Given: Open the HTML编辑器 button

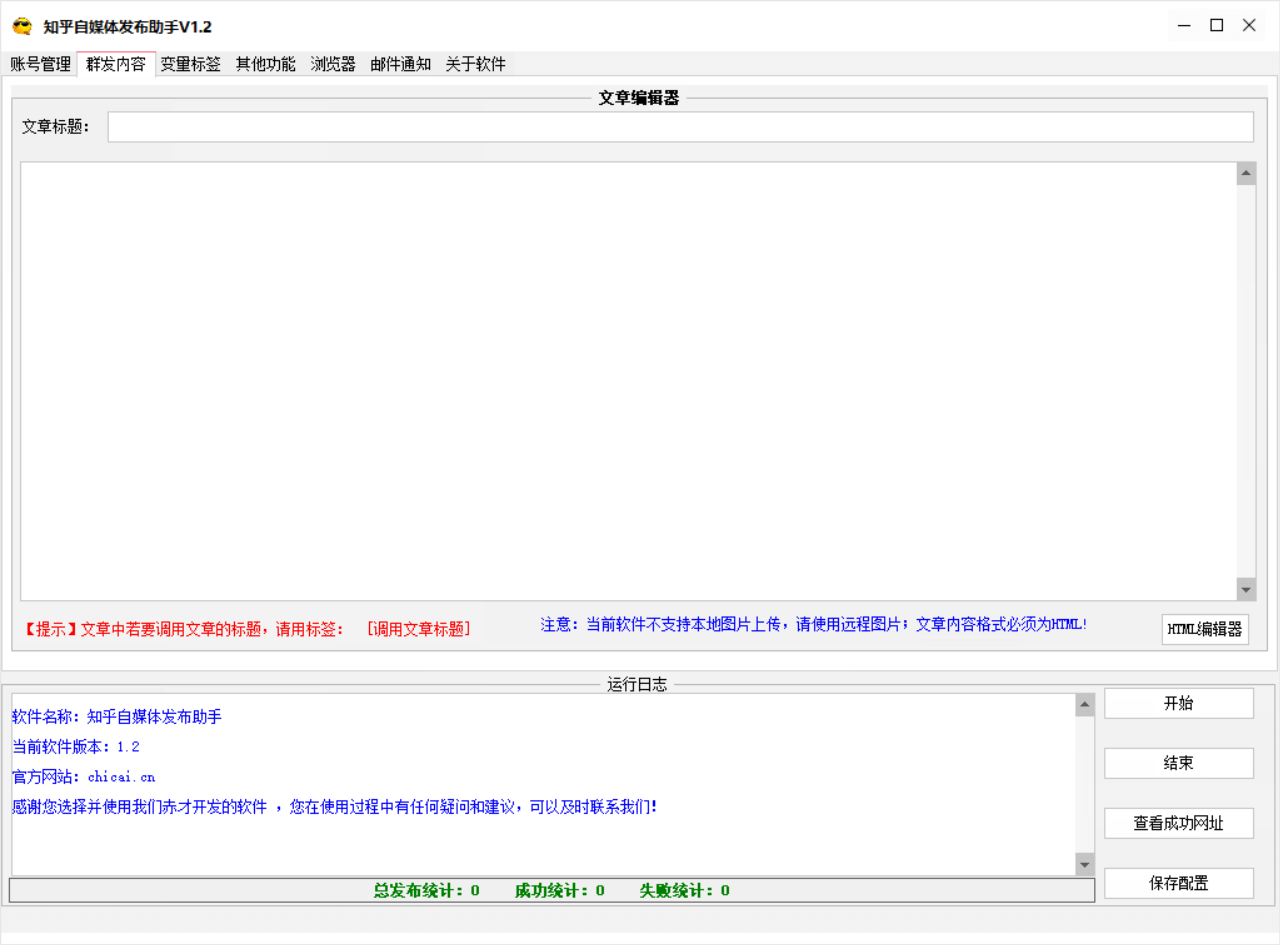Looking at the screenshot, I should pos(1205,629).
